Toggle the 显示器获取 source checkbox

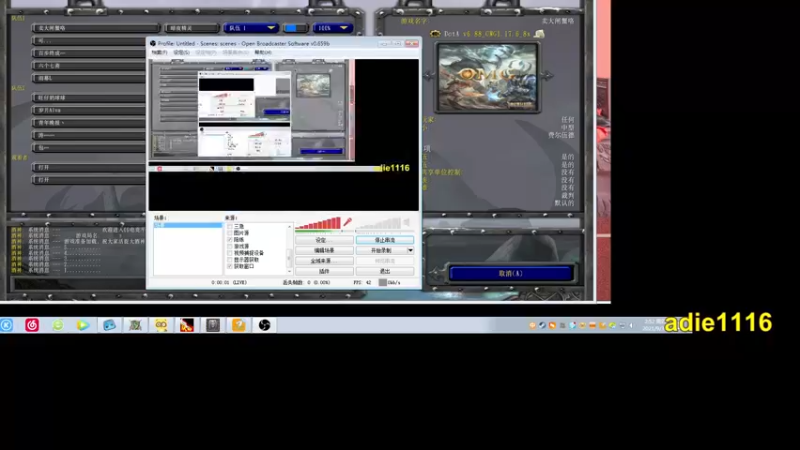coord(230,260)
